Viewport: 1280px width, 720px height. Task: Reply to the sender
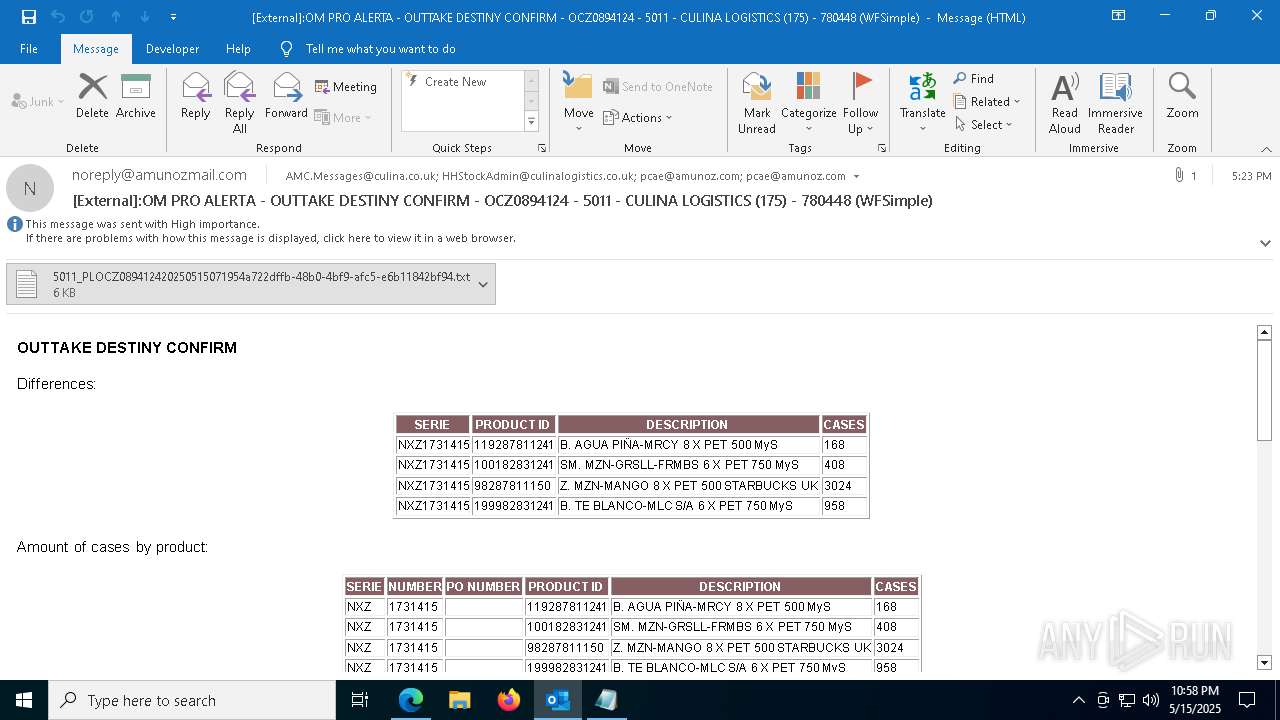(x=196, y=97)
